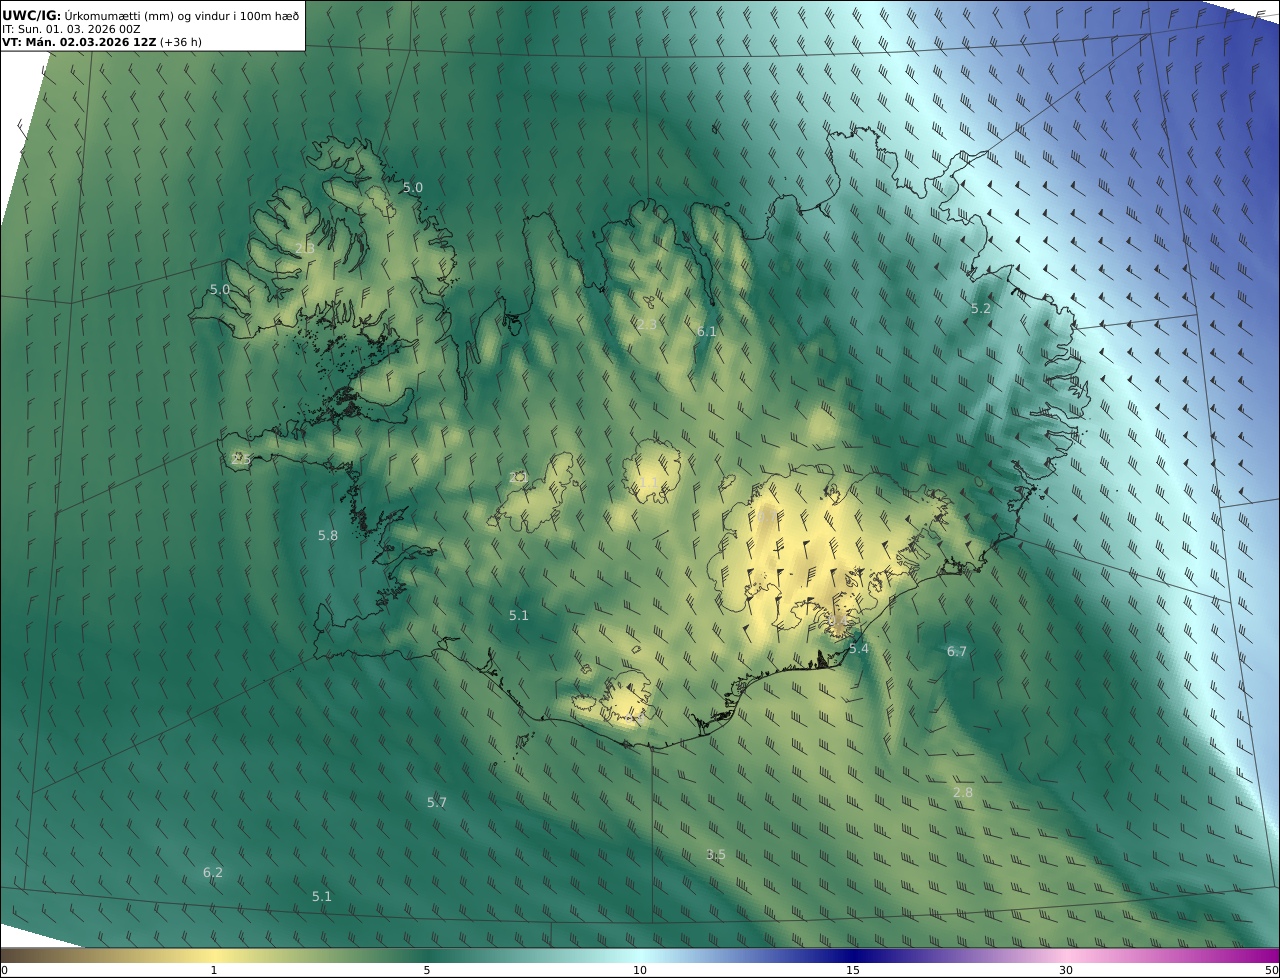The width and height of the screenshot is (1280, 978).
Task: Click the '6.1' value on the map
Action: pos(707,331)
